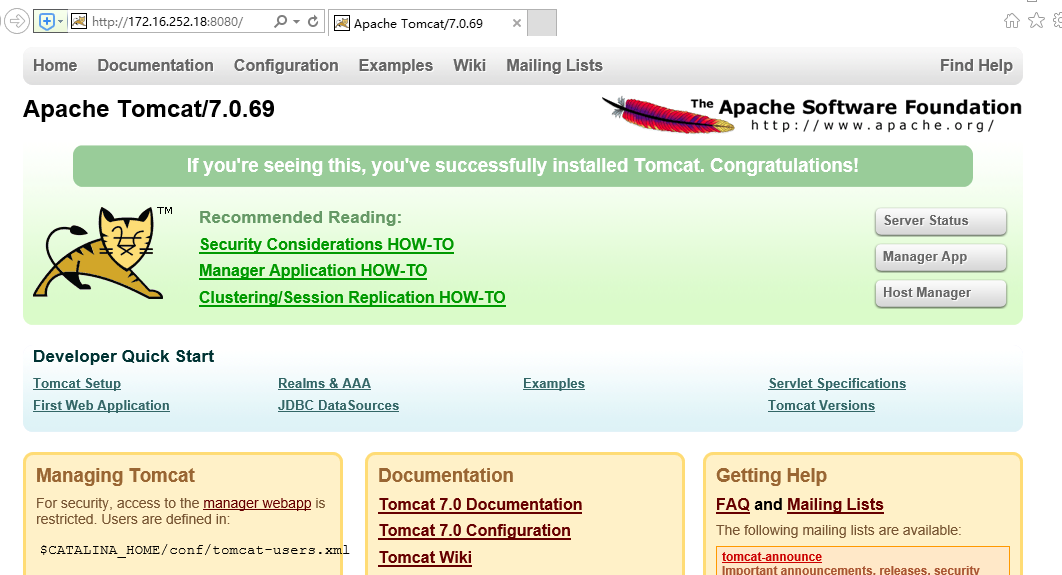
Task: Click the Apache Tomcat/7.0.69 page heading
Action: (x=149, y=109)
